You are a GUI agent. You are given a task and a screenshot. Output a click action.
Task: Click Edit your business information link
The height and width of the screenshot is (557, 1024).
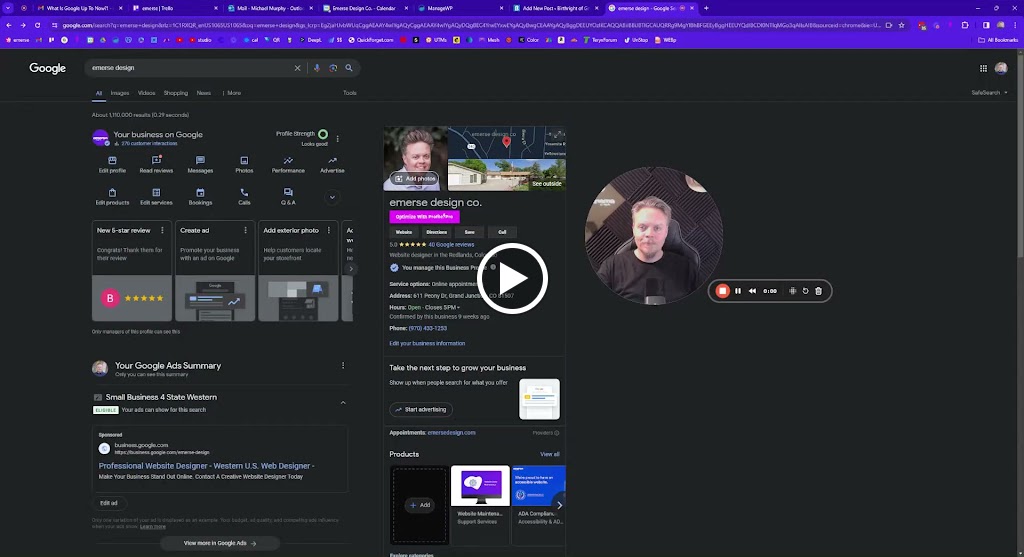[427, 343]
